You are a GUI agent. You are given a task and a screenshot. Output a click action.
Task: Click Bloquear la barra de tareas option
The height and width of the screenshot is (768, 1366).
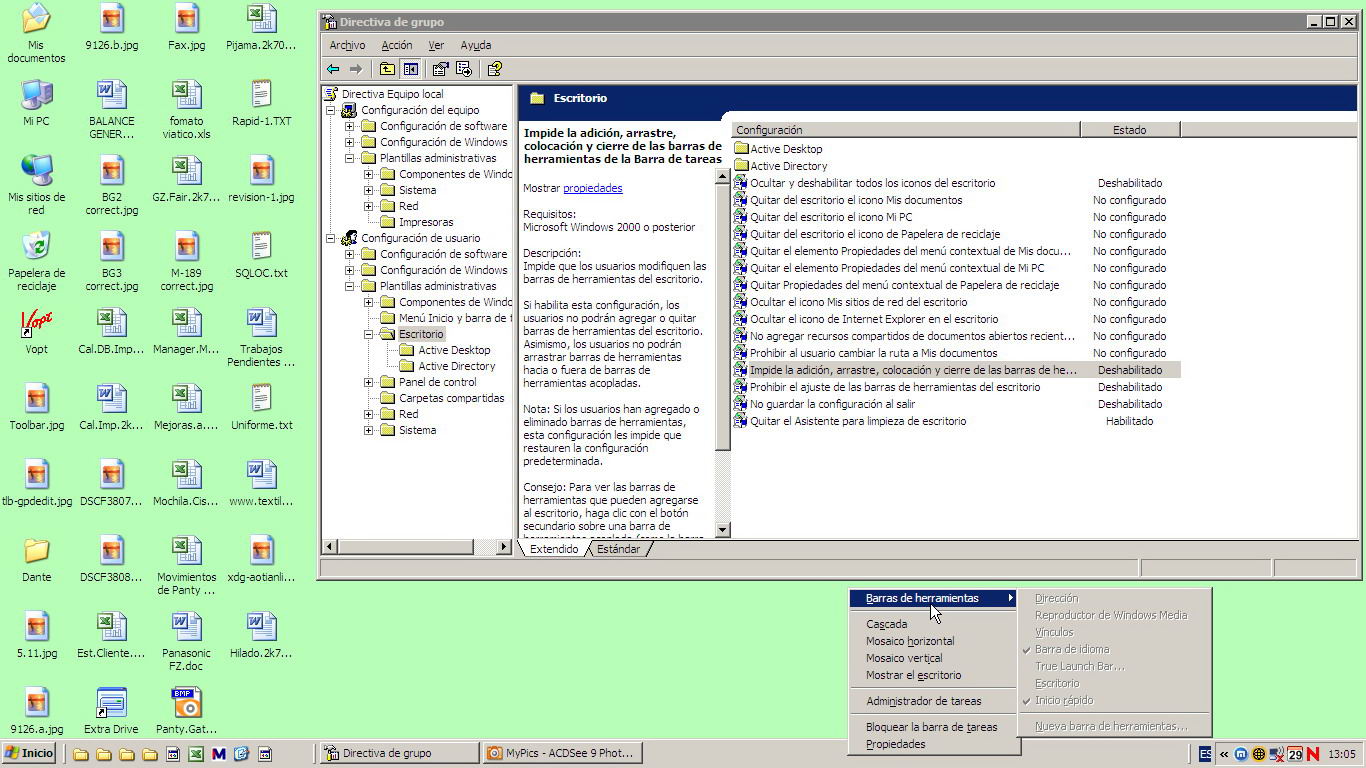[931, 727]
